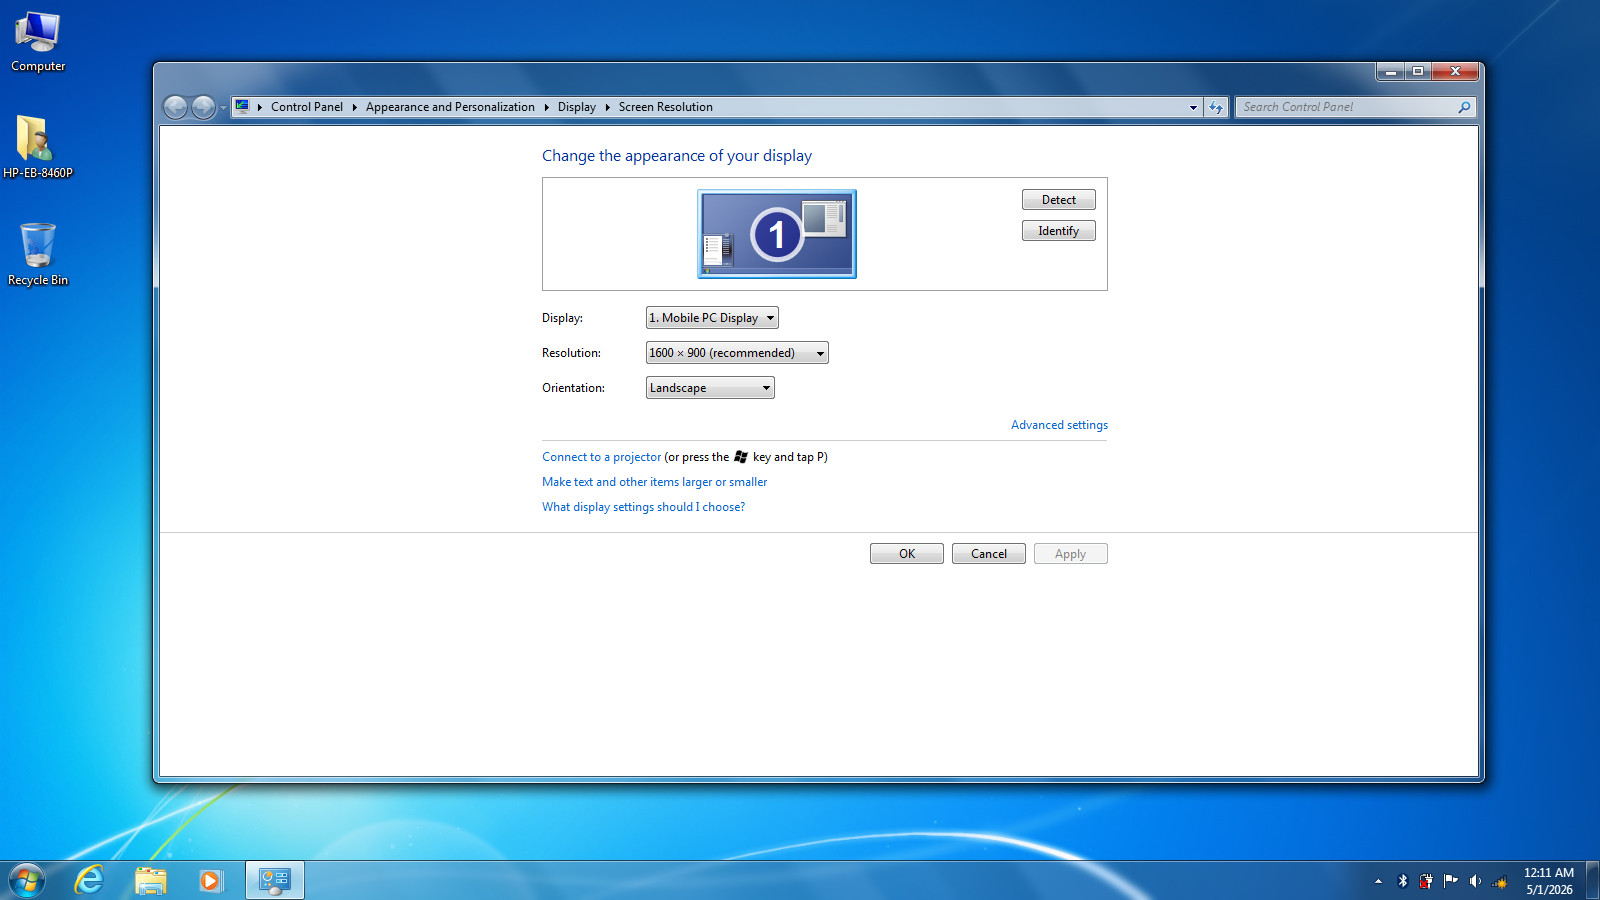Navigate to Appearance and Personalization breadcrumb
The width and height of the screenshot is (1600, 900).
(x=450, y=107)
